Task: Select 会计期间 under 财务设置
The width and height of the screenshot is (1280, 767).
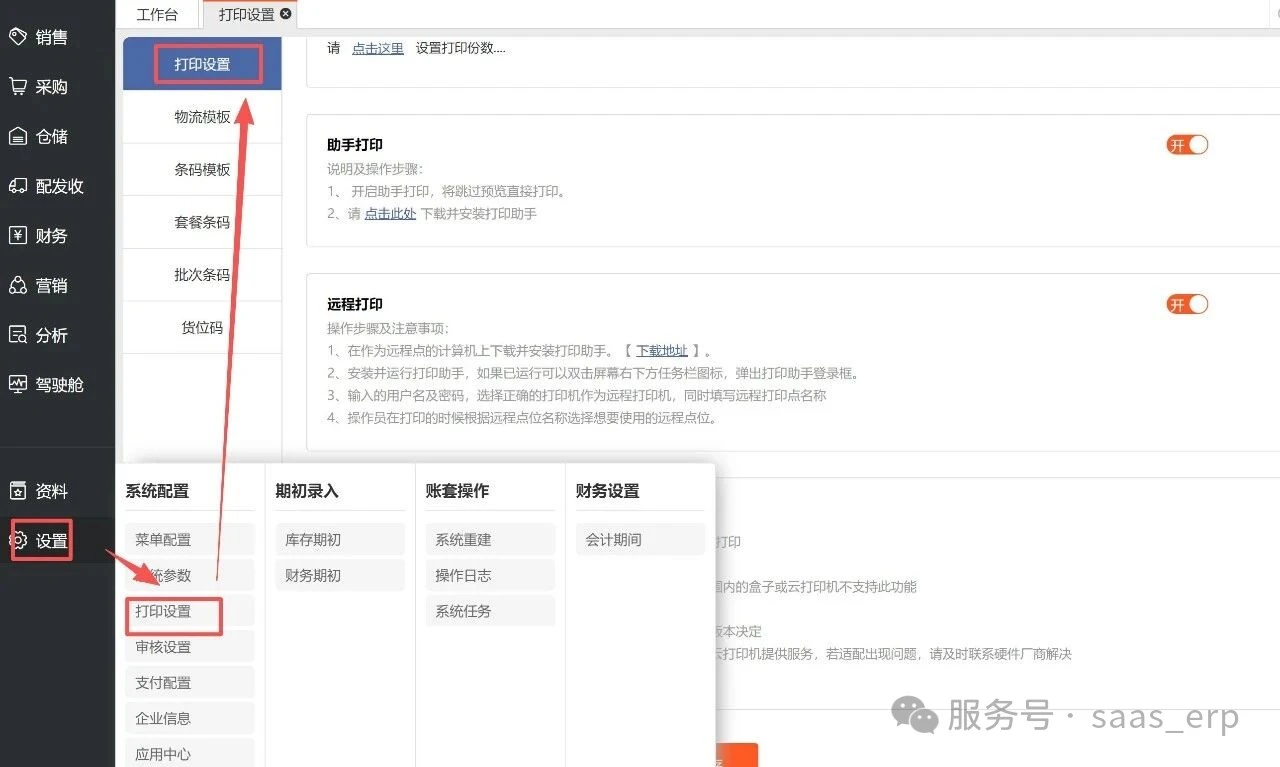Action: (639, 539)
